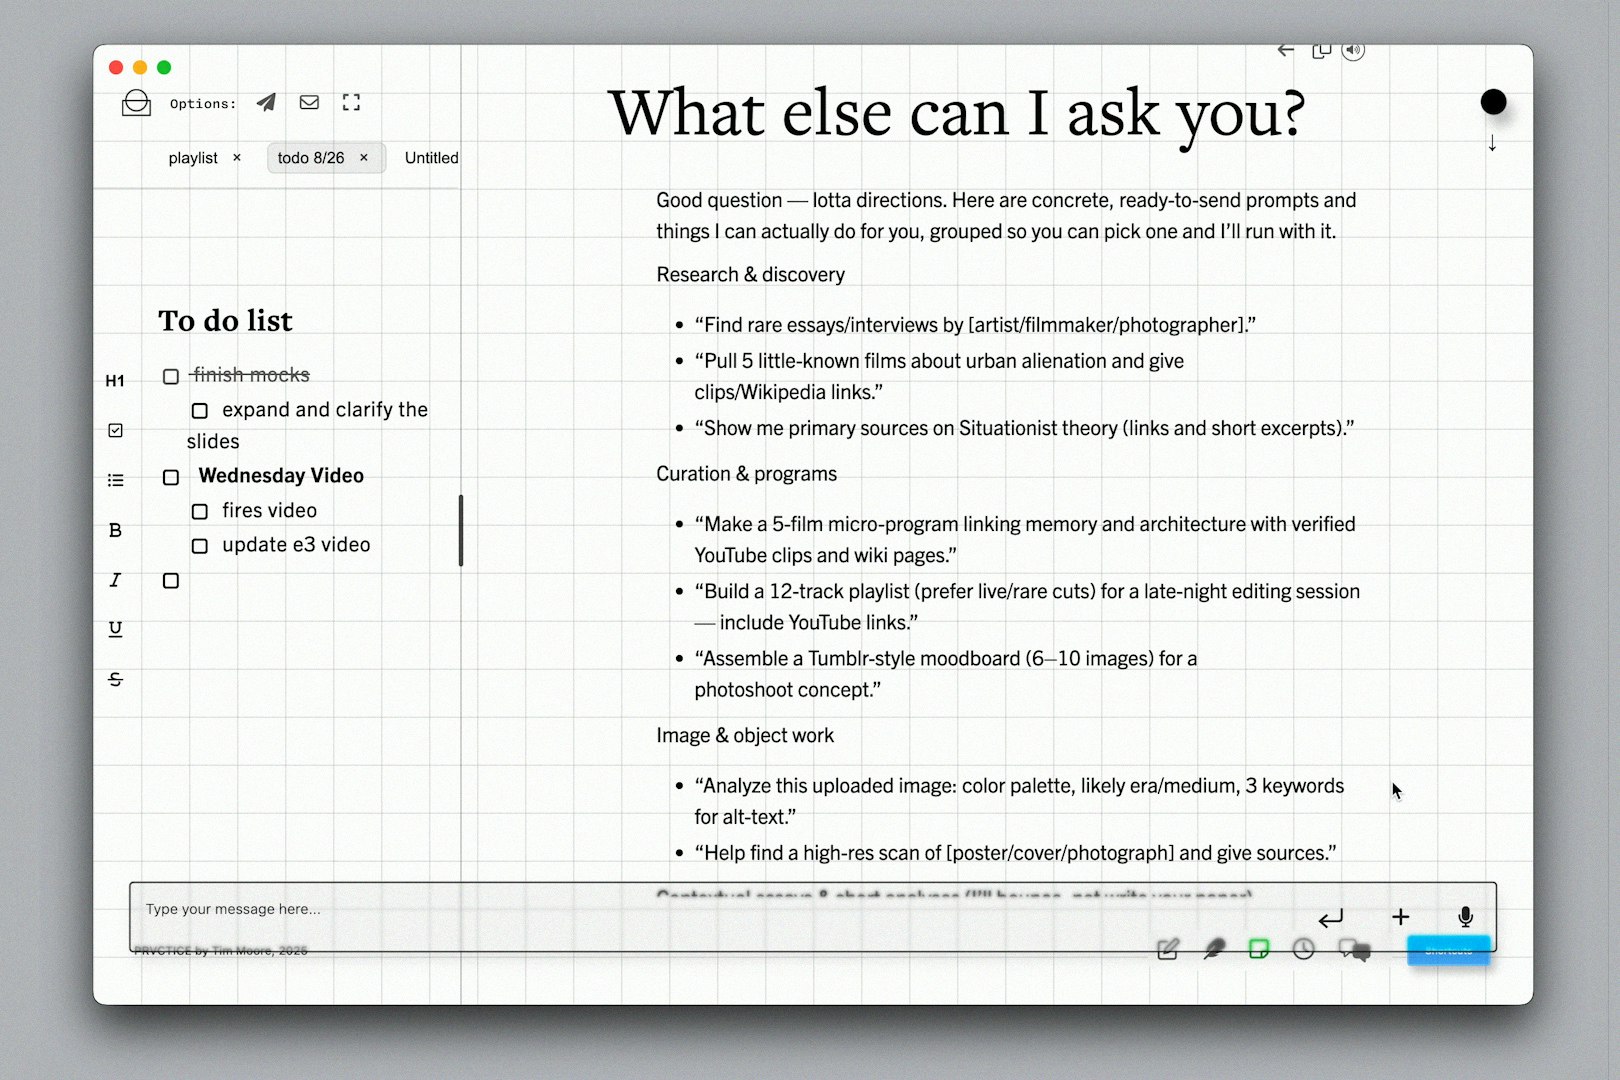Apply H1 heading formatting
This screenshot has height=1080, width=1620.
(115, 381)
